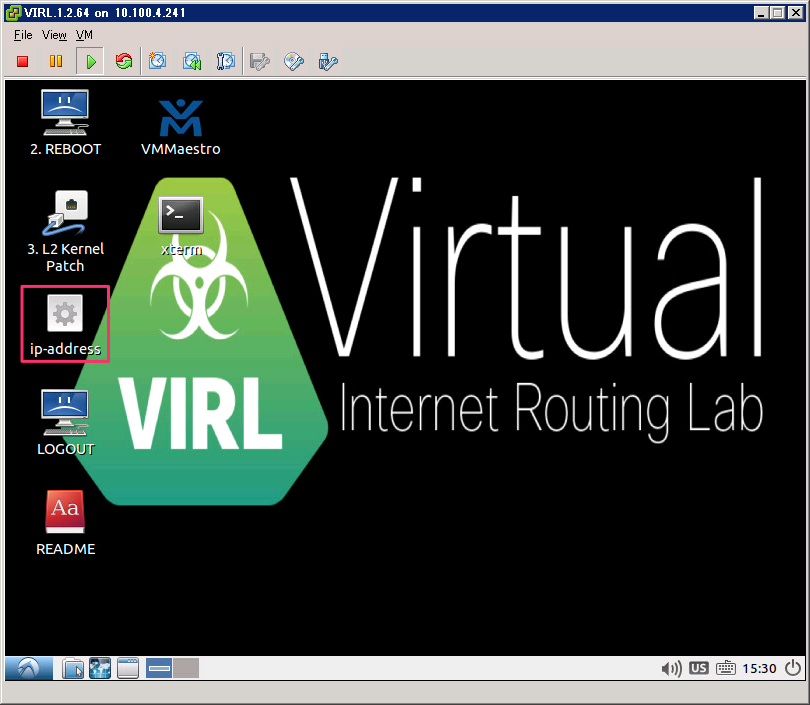Image resolution: width=810 pixels, height=705 pixels.
Task: Open the VM menu
Action: (84, 35)
